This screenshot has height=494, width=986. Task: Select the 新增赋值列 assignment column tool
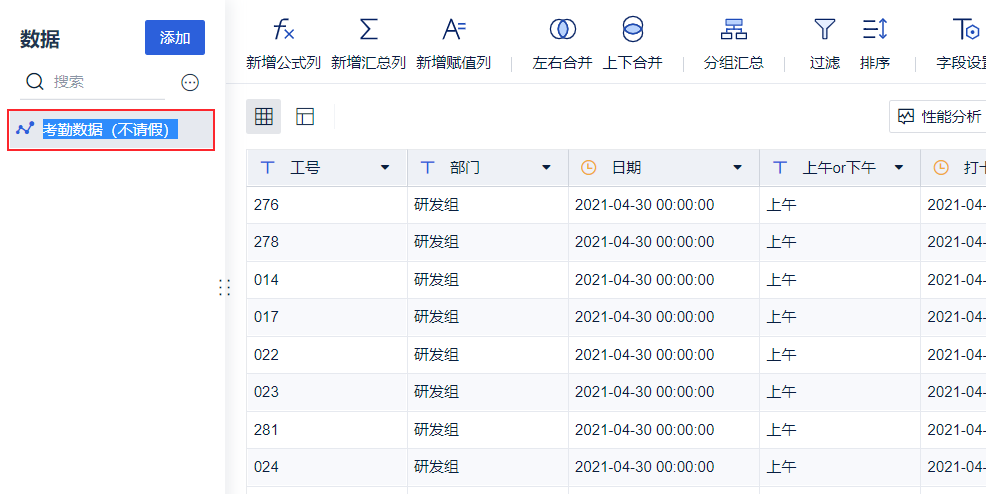tap(454, 30)
